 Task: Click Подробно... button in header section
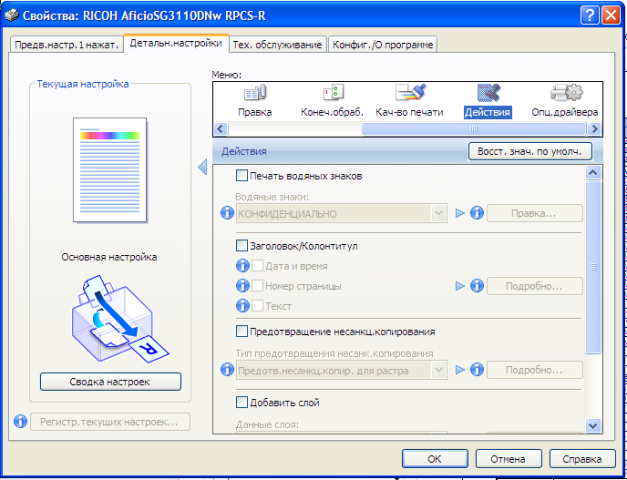coord(534,286)
